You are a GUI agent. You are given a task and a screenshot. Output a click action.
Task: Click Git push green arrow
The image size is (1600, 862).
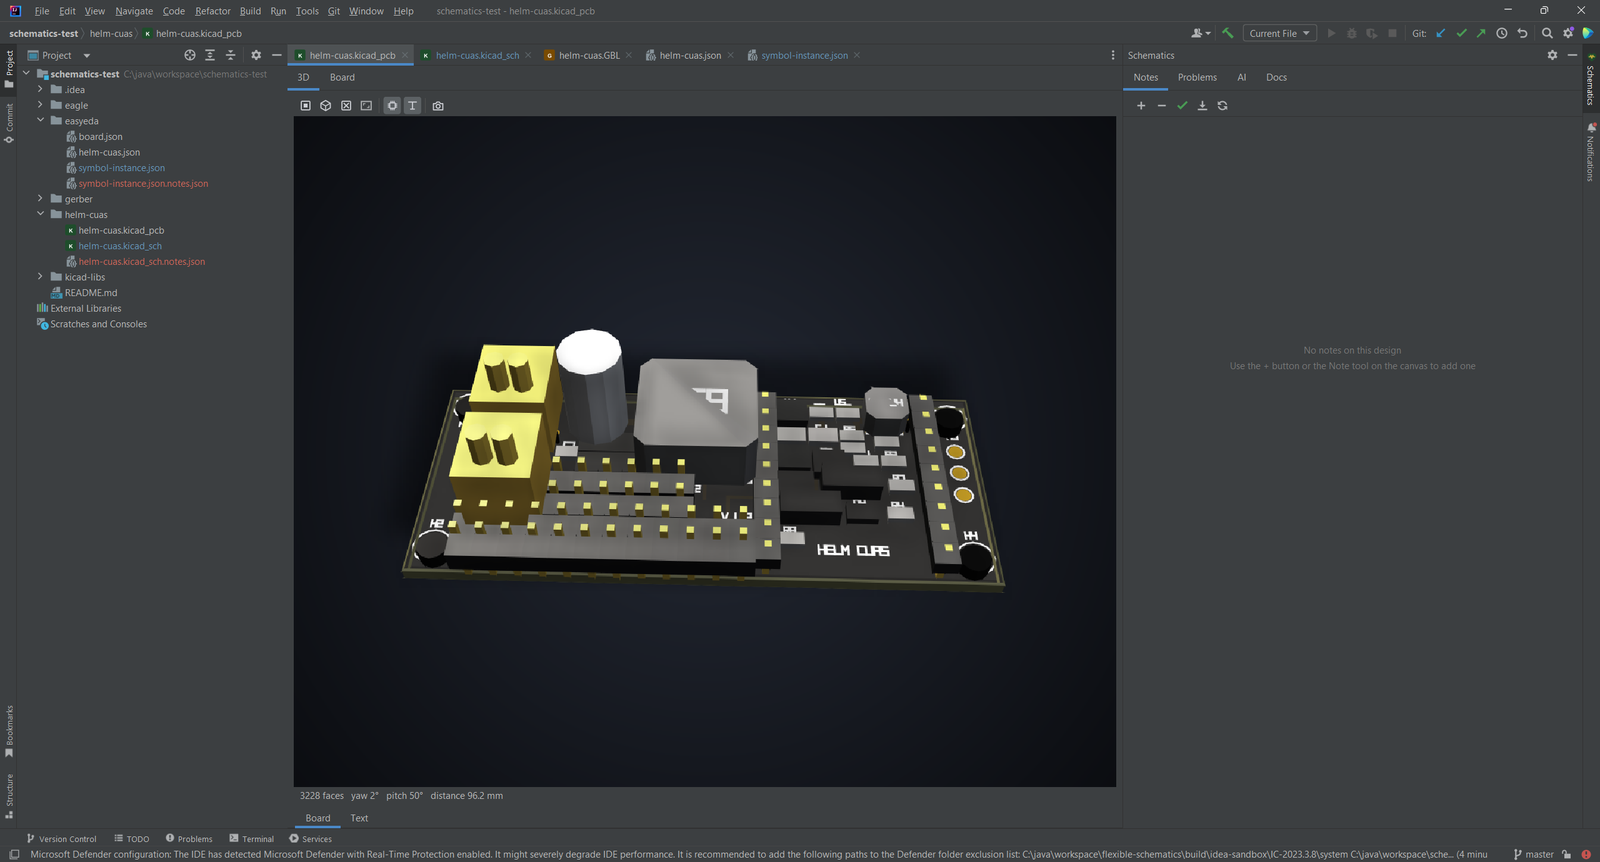tap(1481, 33)
